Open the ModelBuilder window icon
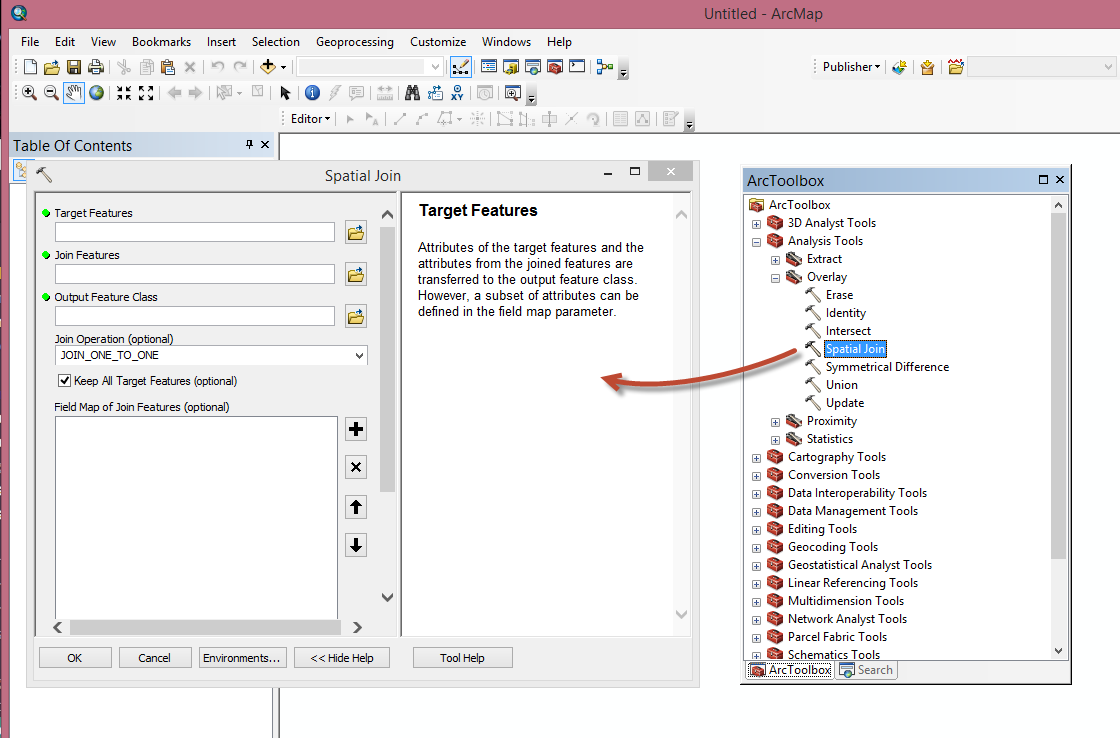 tap(605, 67)
